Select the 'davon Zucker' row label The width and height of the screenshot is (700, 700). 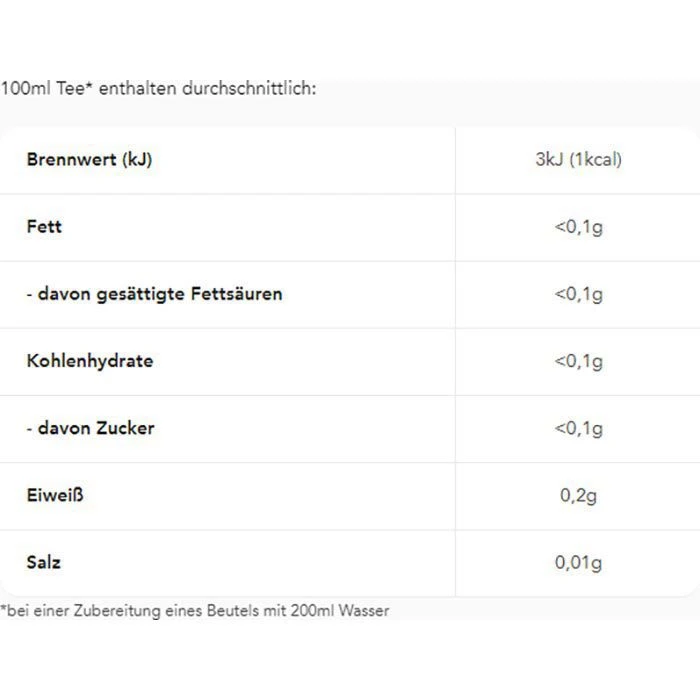[90, 428]
